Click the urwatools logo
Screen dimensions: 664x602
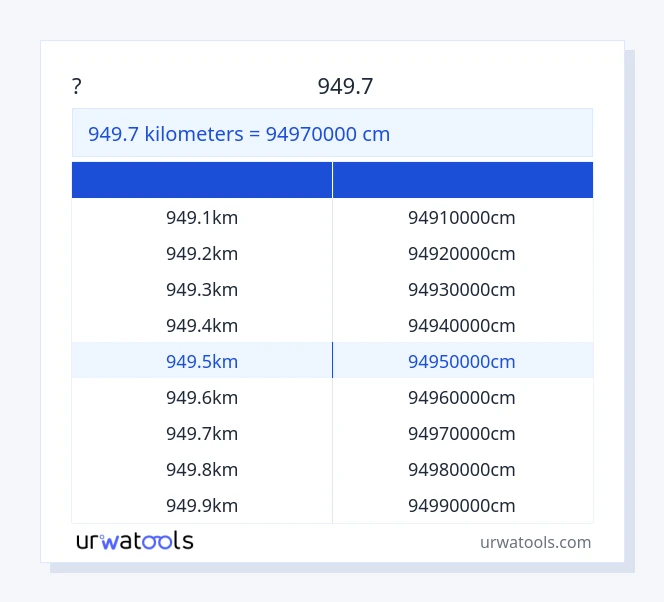(x=135, y=541)
